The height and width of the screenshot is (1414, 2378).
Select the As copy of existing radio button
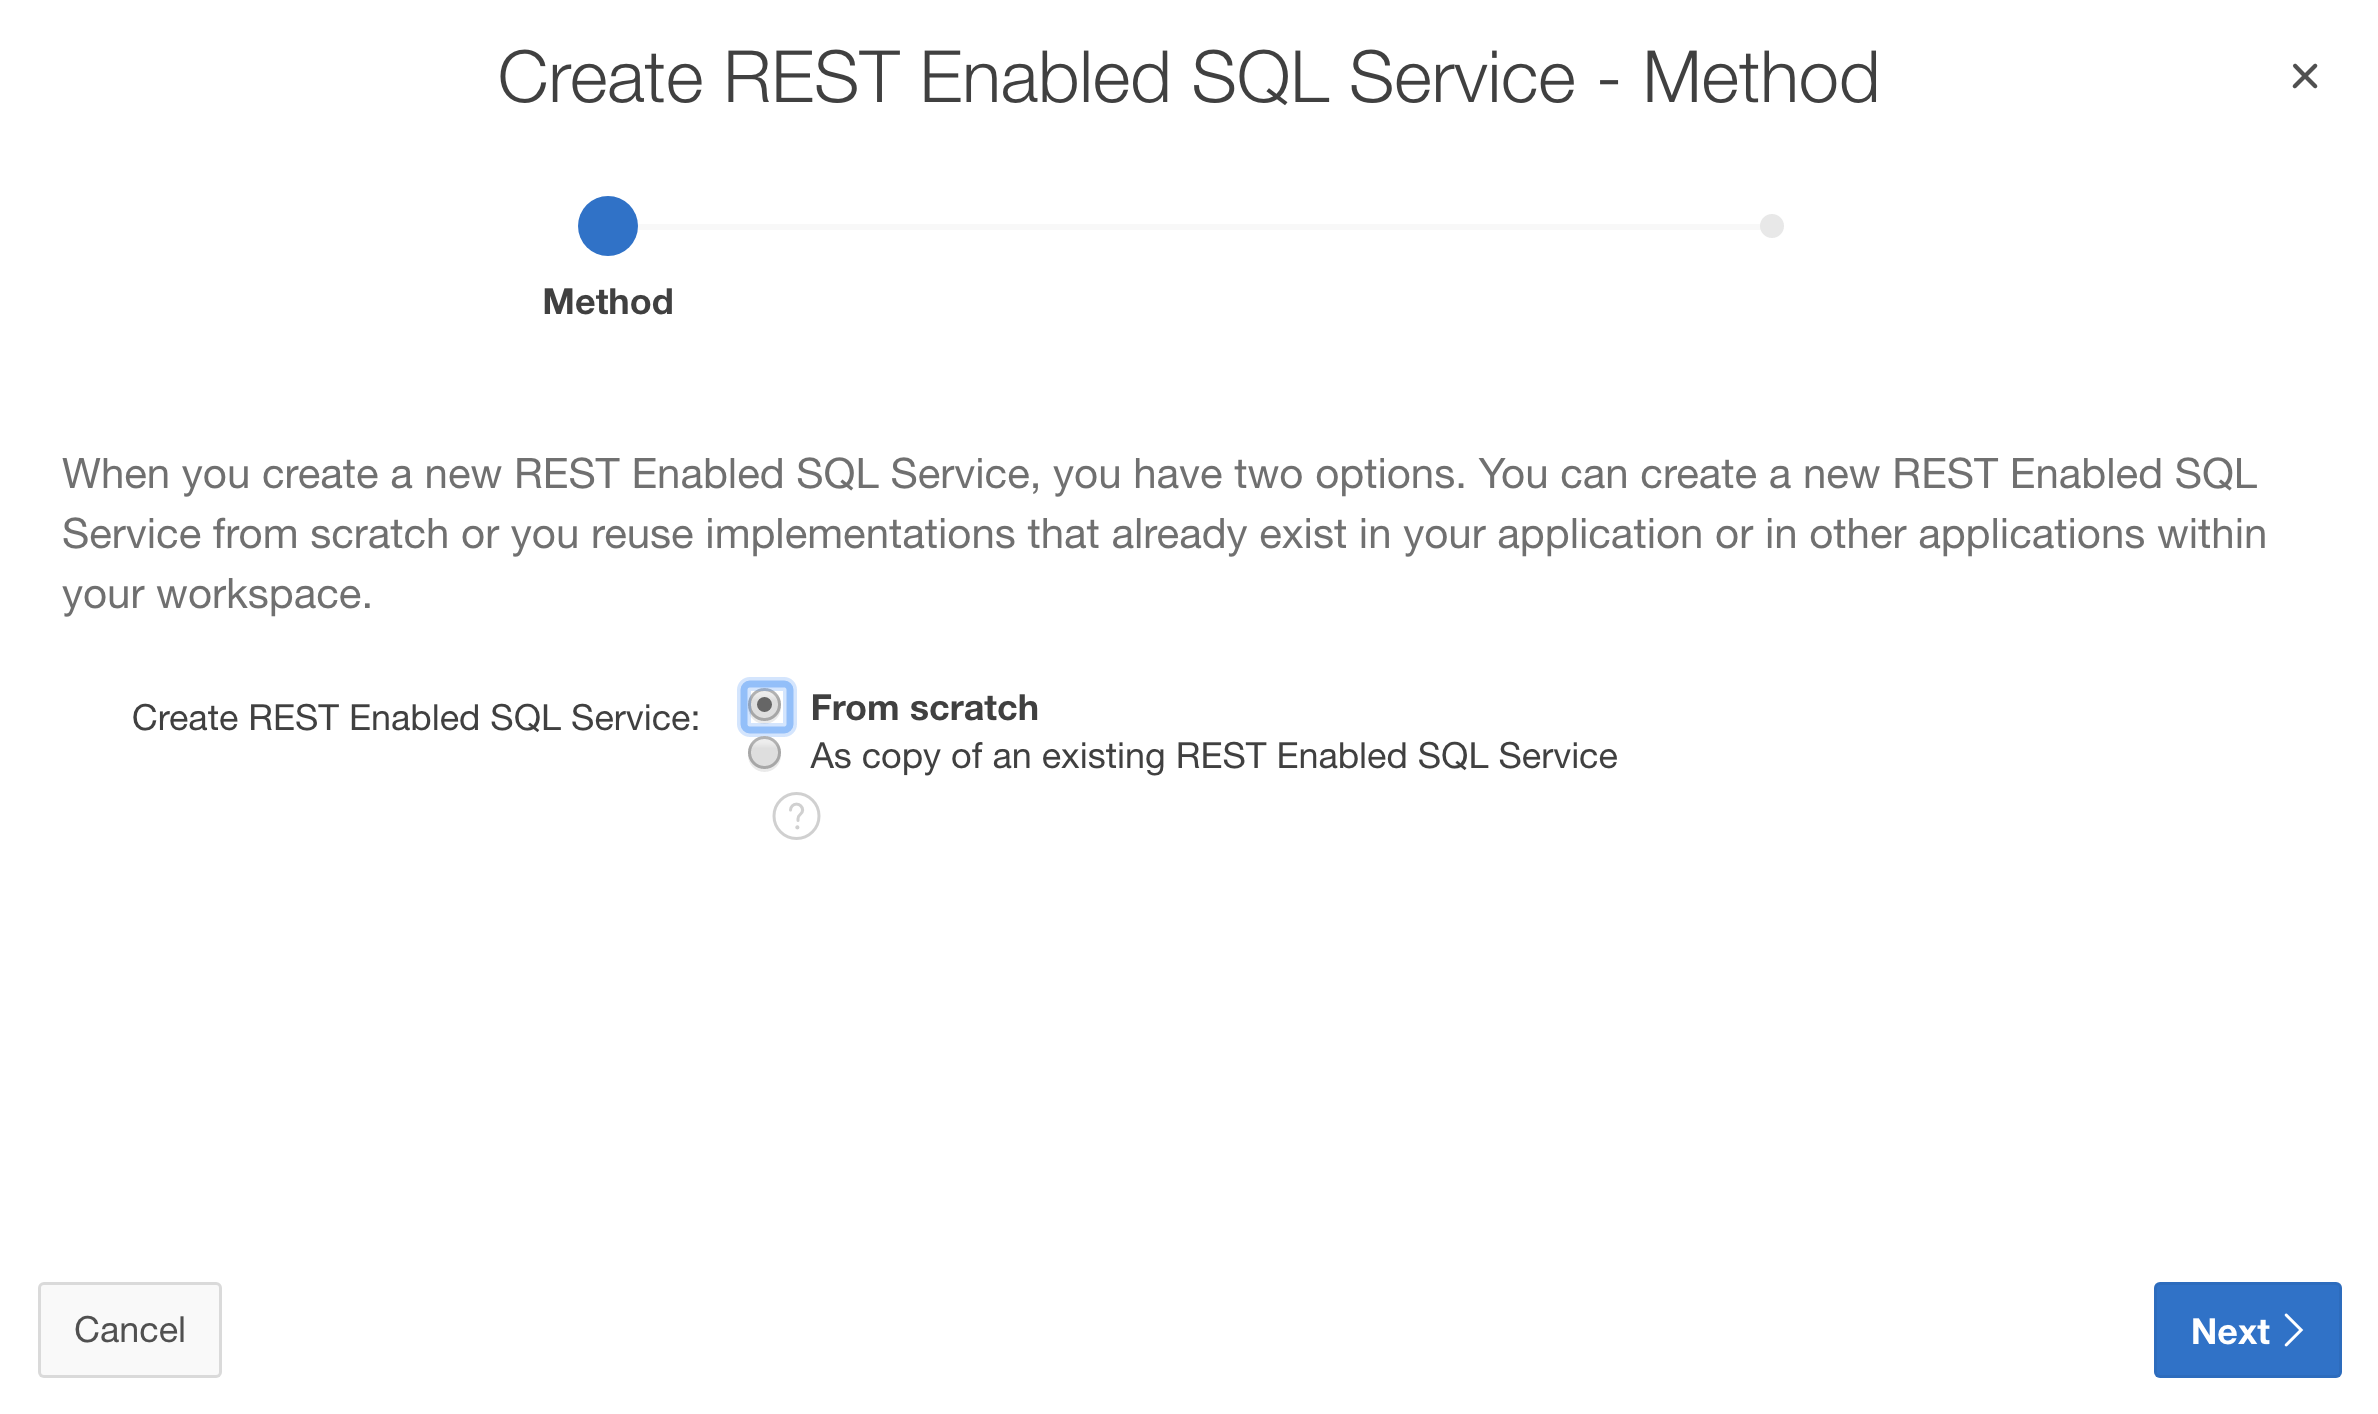[765, 753]
